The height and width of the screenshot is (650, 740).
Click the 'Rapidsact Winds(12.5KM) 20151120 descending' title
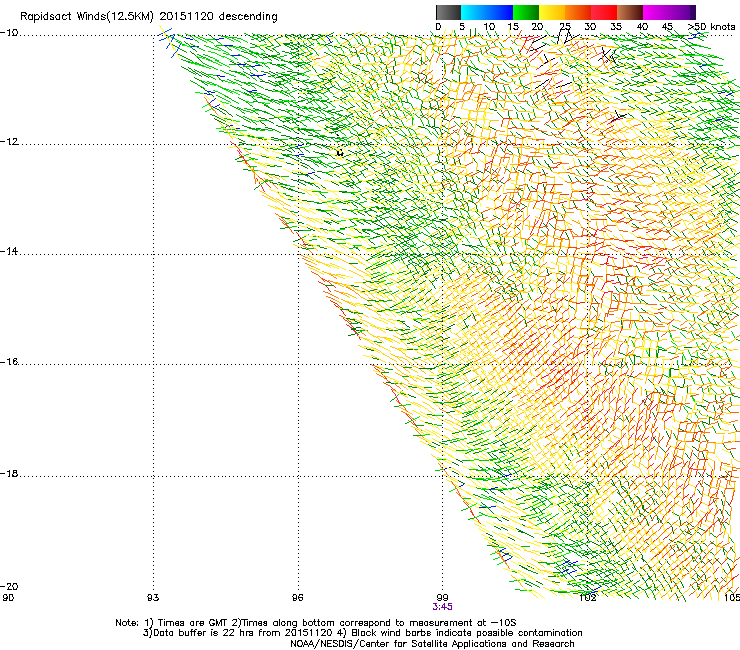[x=149, y=16]
